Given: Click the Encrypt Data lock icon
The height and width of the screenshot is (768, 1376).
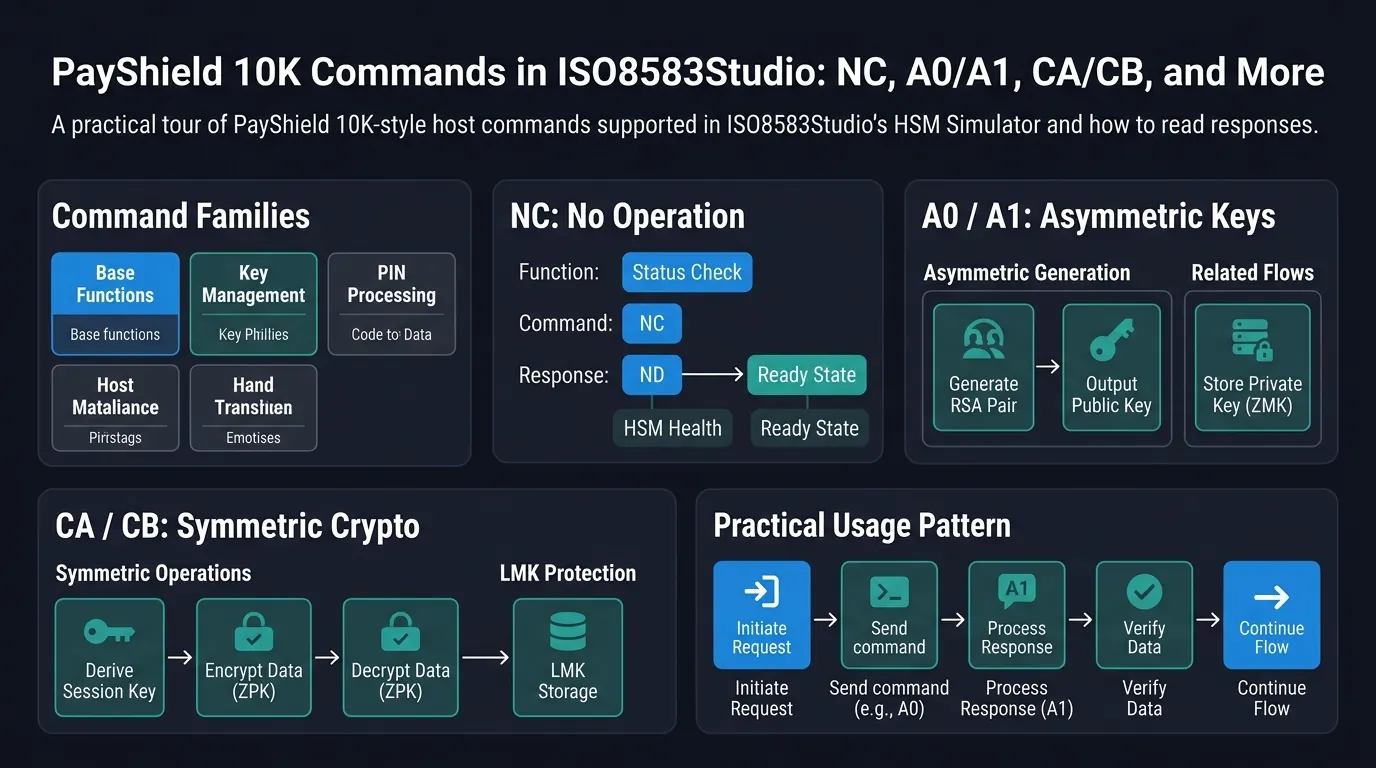Looking at the screenshot, I should 253,632.
